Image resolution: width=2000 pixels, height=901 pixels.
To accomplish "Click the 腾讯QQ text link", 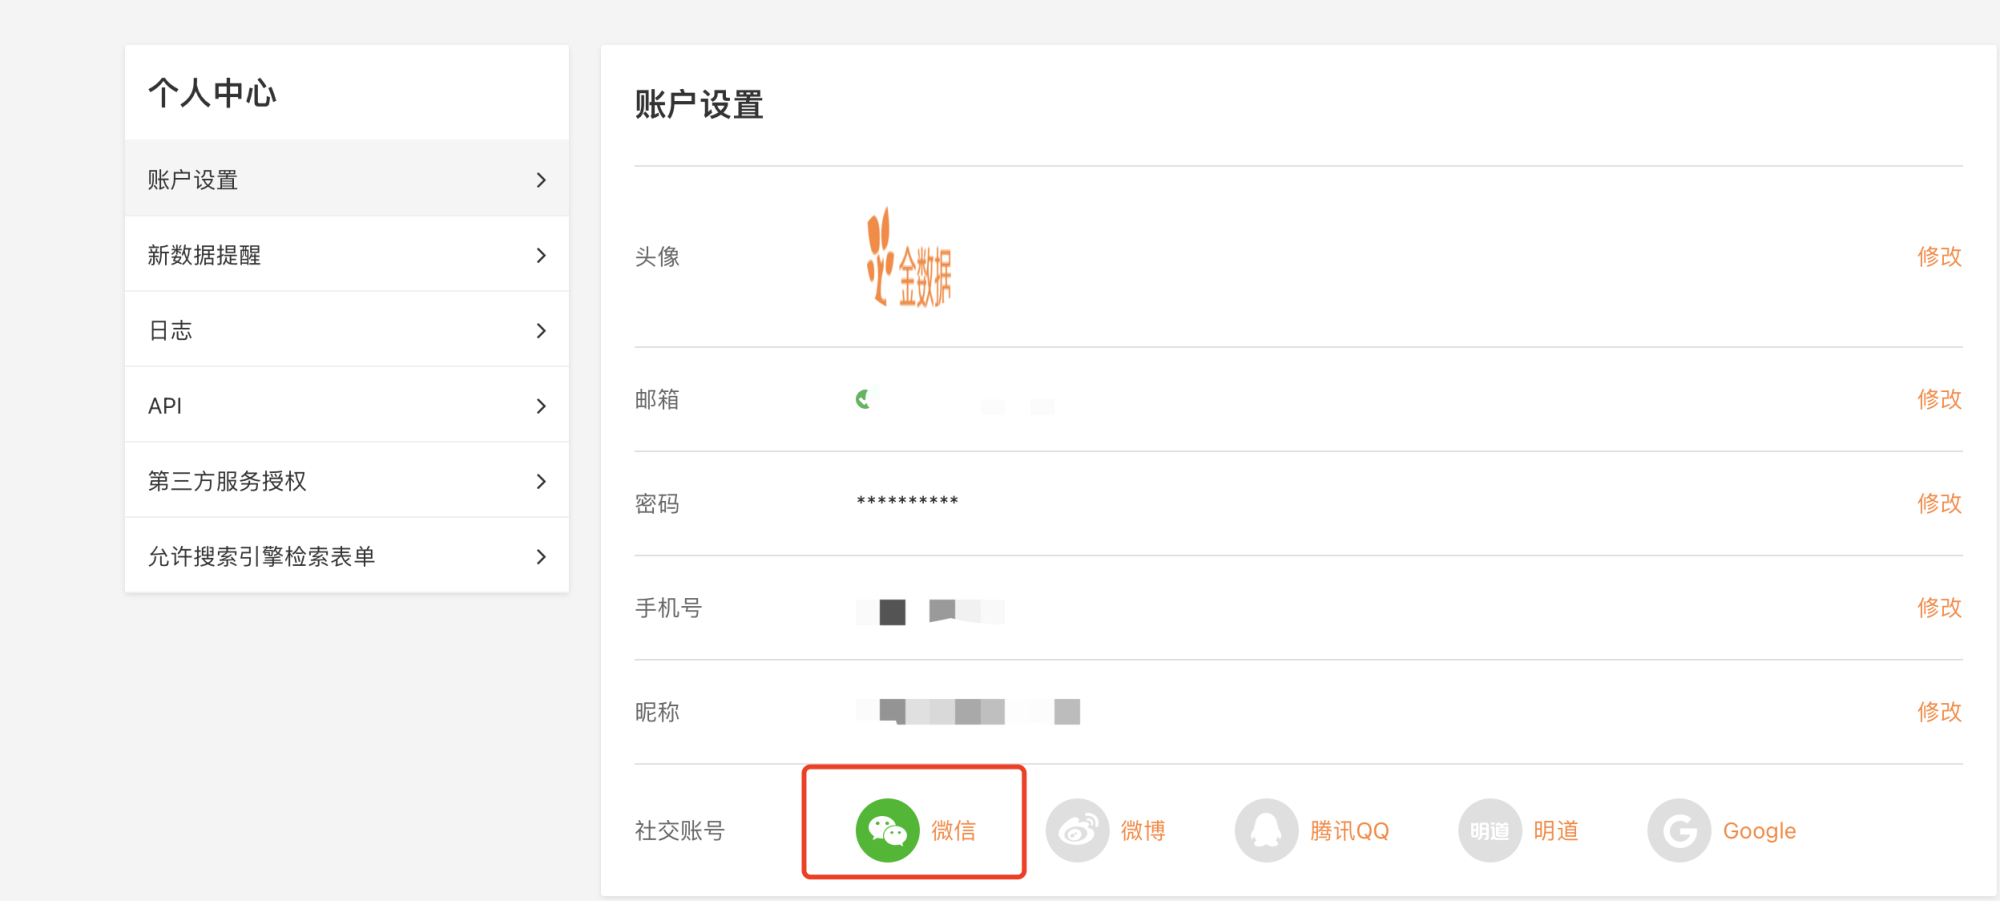I will pyautogui.click(x=1349, y=831).
